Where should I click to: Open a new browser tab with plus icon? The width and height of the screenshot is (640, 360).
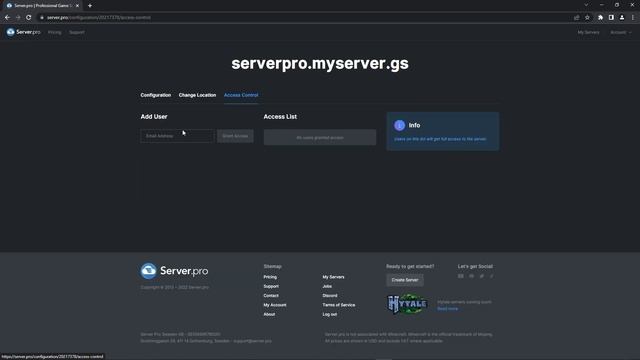coord(90,6)
